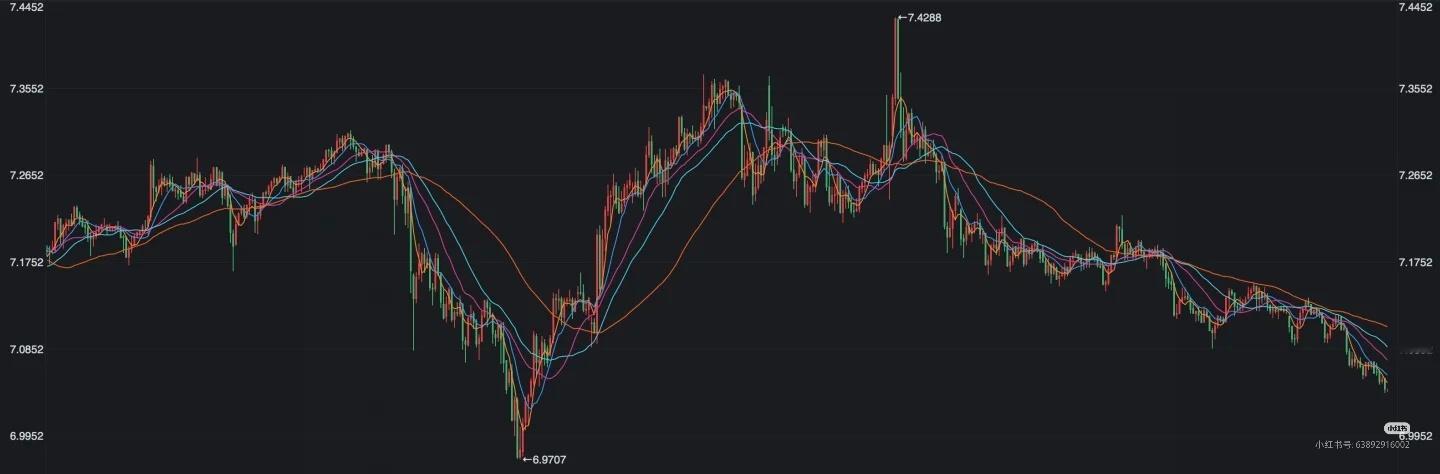Select 7.2652 label on right price axis
This screenshot has height=474, width=1440.
(1416, 175)
